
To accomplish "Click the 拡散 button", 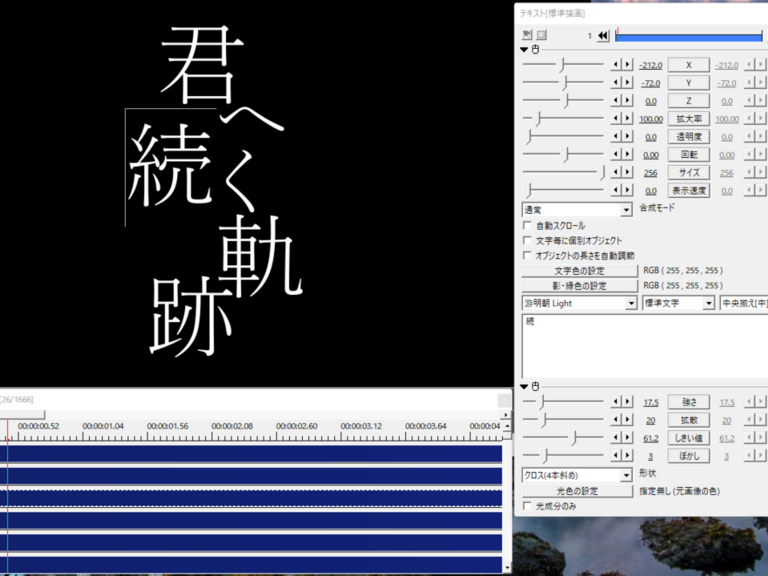I will tap(689, 420).
